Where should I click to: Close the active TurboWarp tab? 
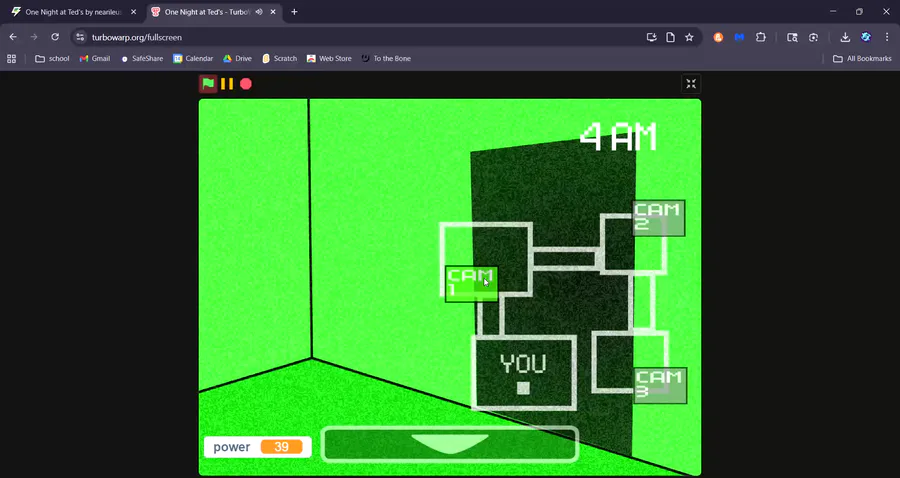point(273,11)
